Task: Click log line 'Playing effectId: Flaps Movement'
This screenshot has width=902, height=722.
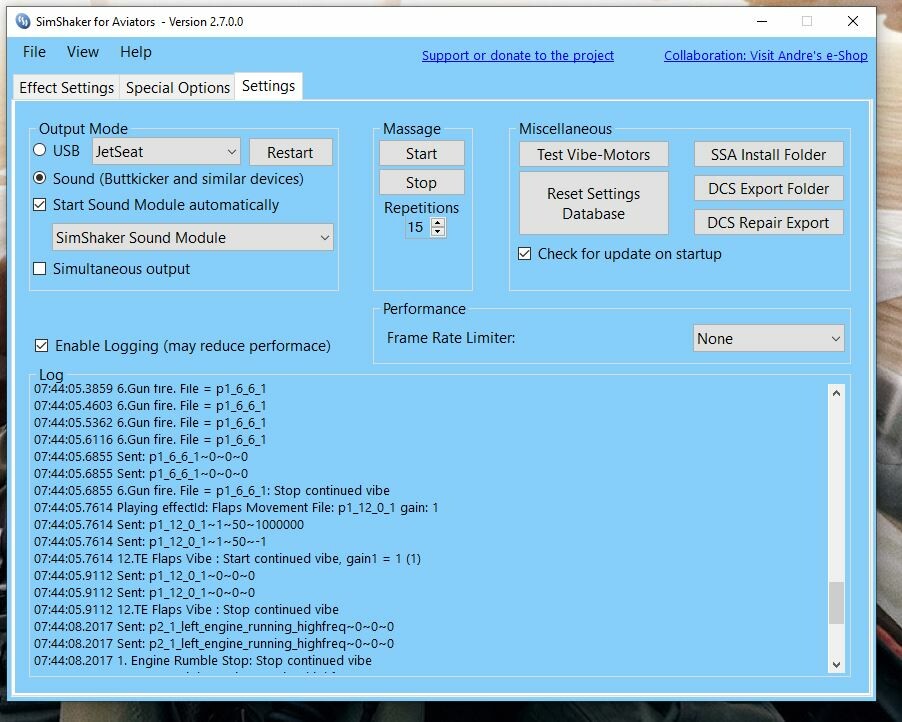Action: pos(236,507)
